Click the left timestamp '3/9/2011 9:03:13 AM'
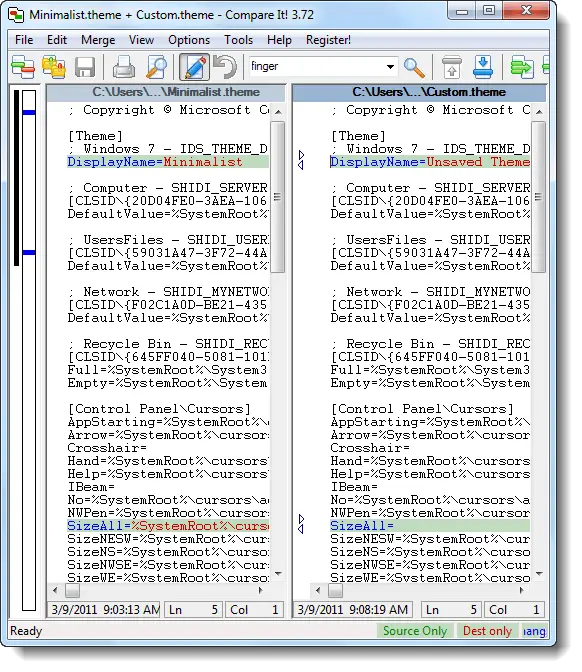This screenshot has height=672, width=582. coord(105,609)
